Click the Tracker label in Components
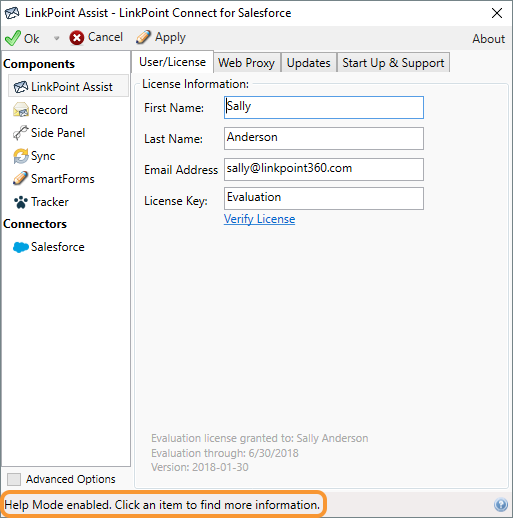Screen dimensions: 513x518 tap(50, 202)
